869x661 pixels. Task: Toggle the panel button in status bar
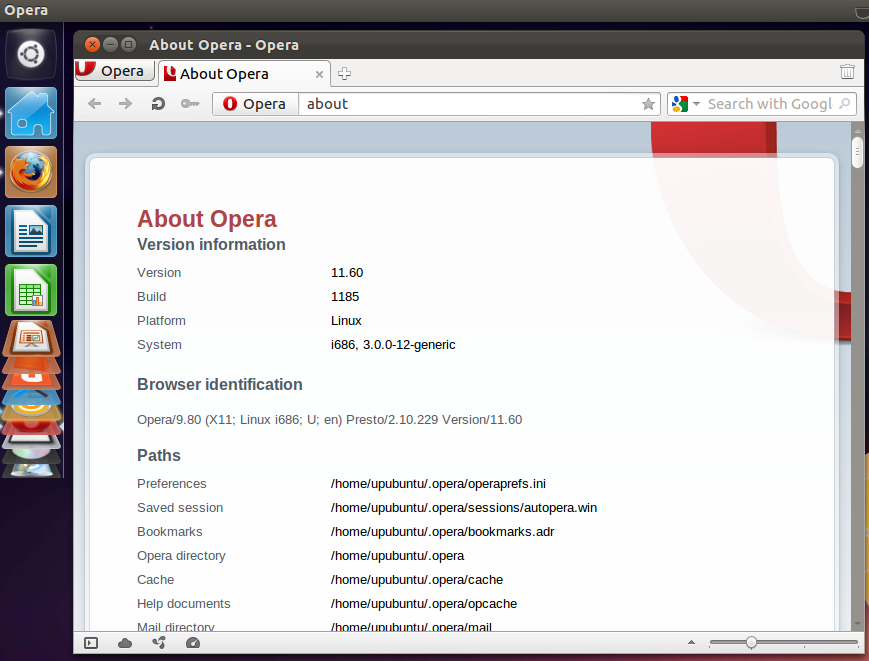(91, 643)
